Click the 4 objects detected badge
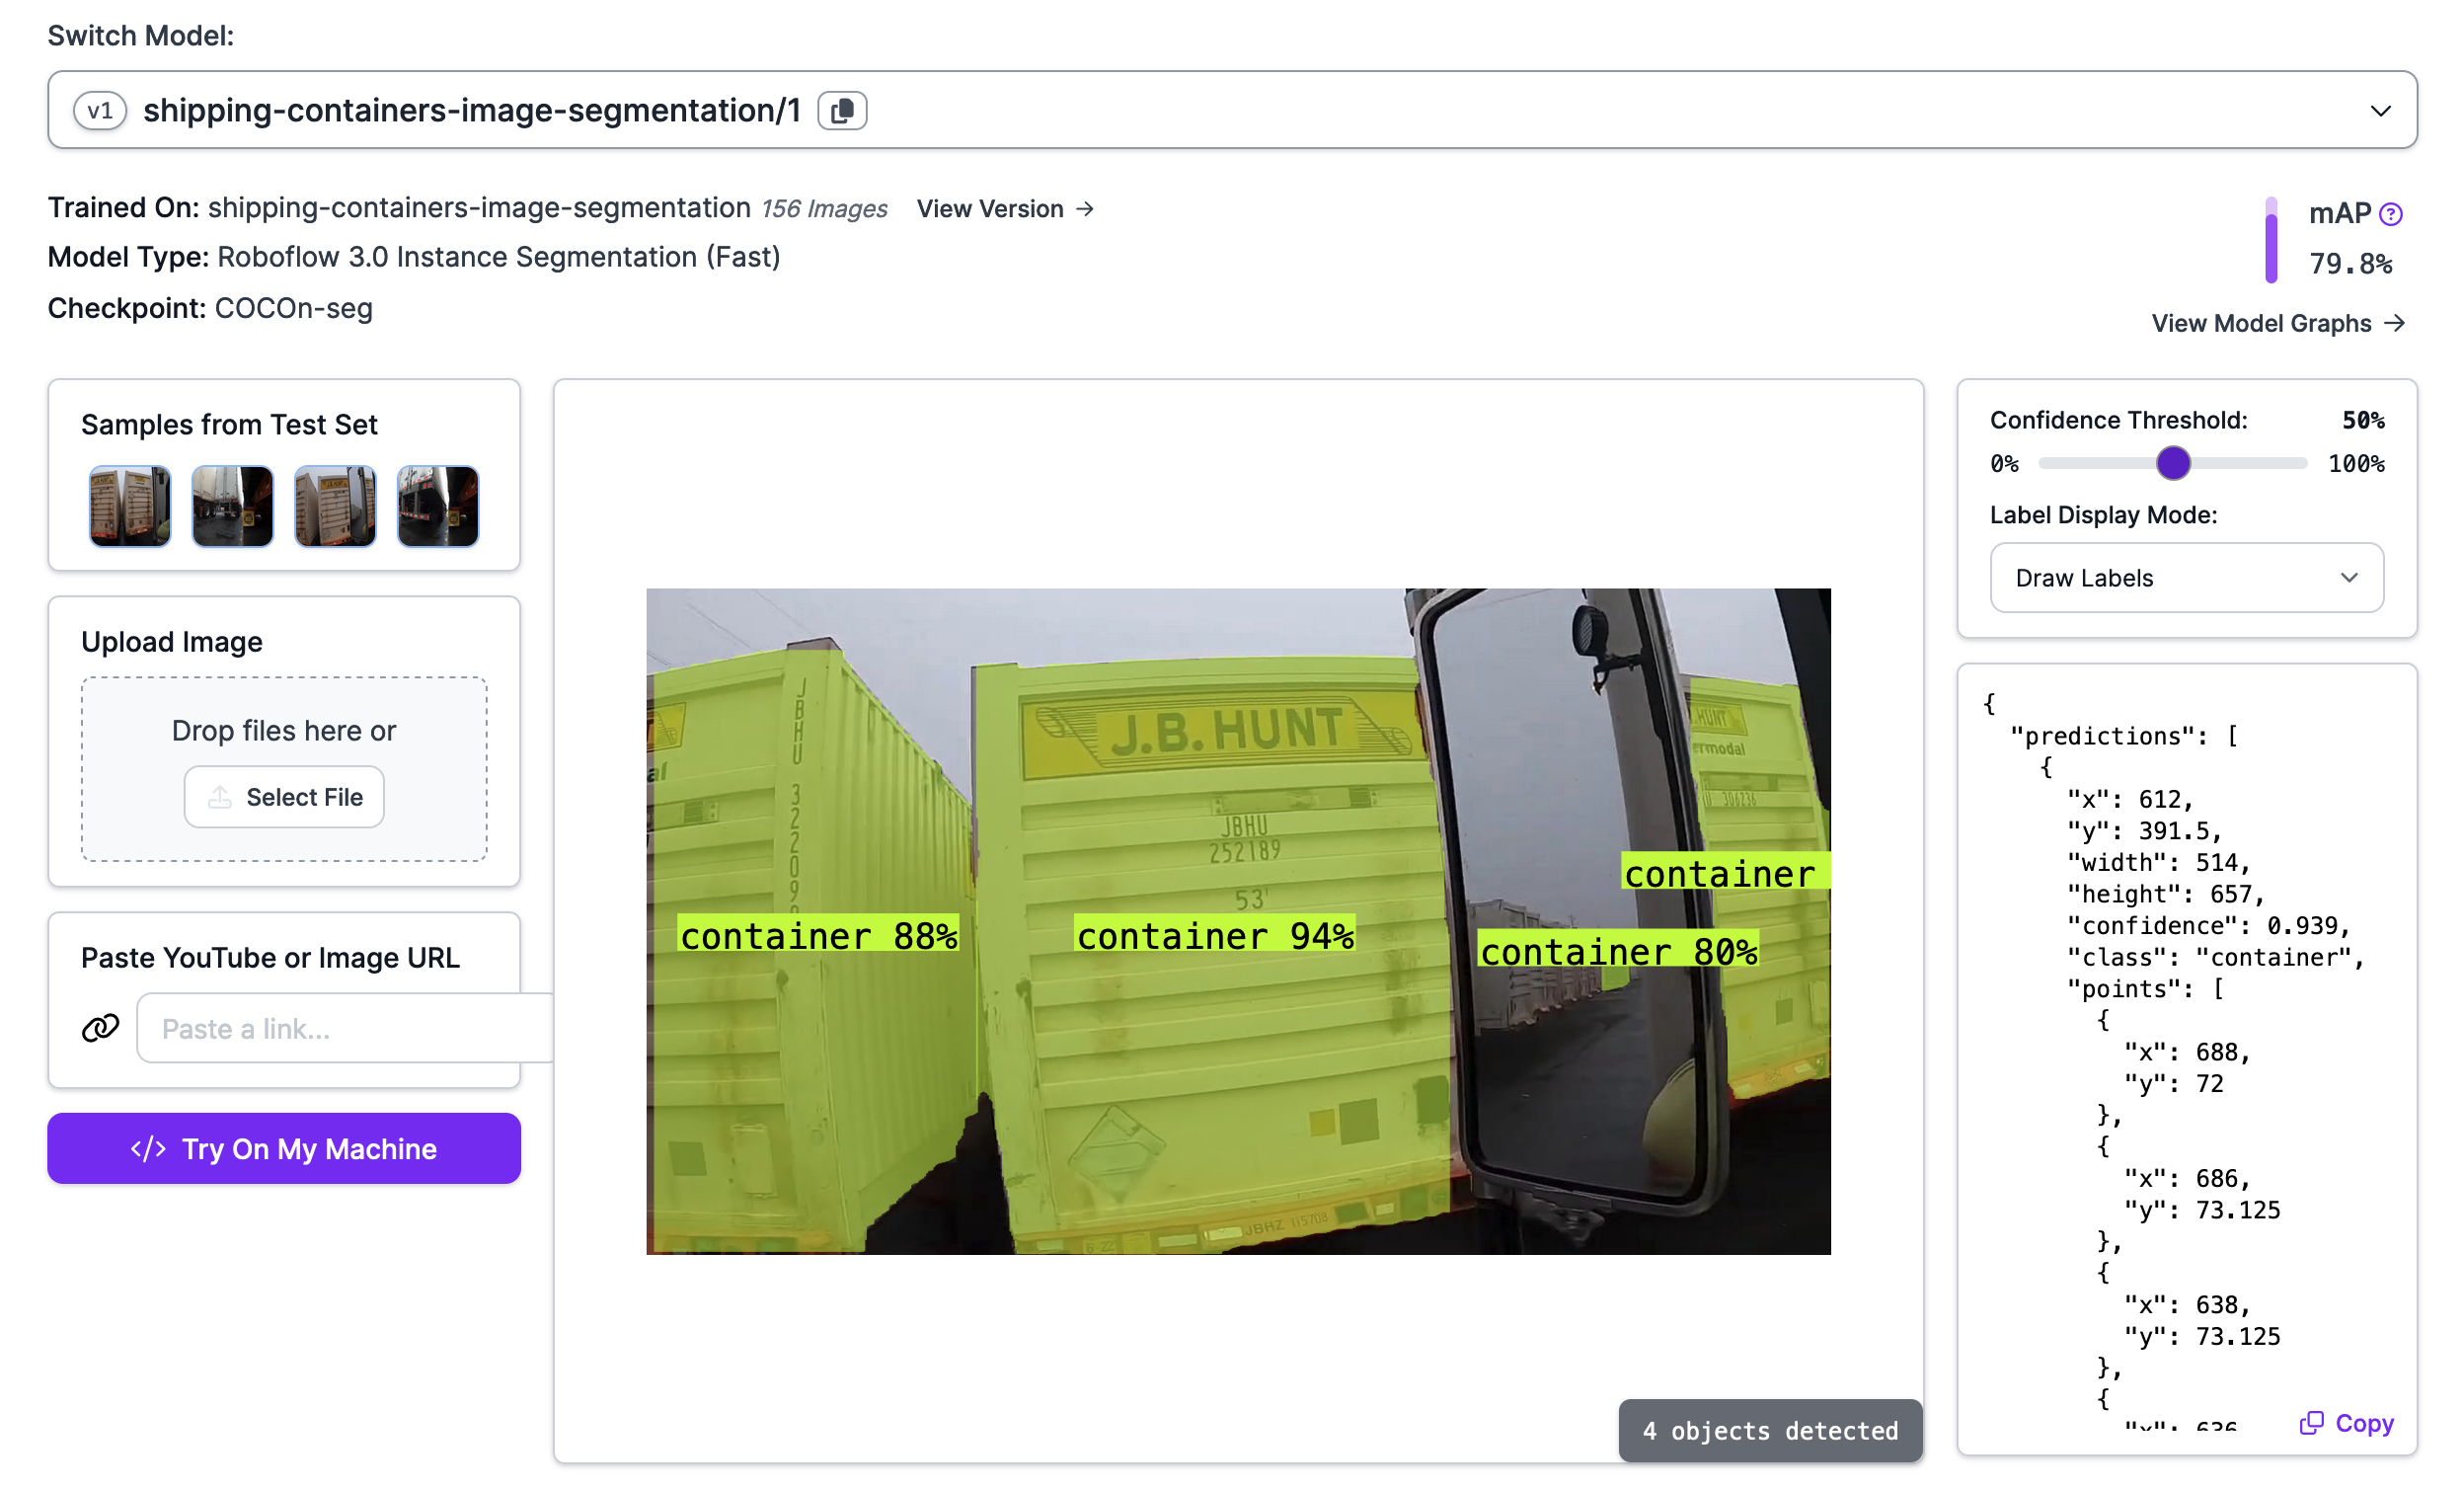 click(1769, 1430)
